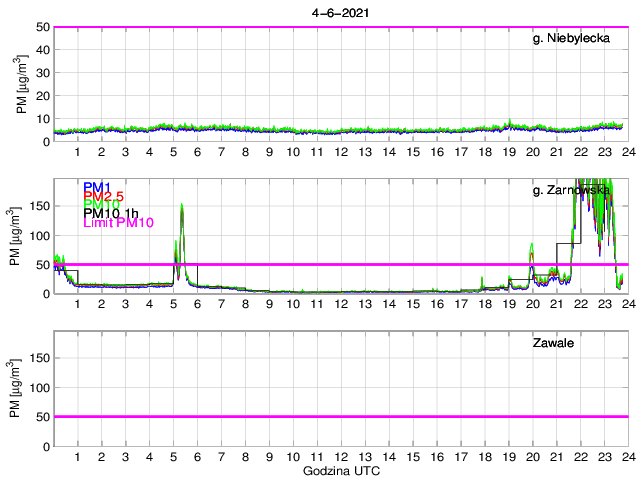Click the PM y-axis label of the Zawale plot

point(22,388)
